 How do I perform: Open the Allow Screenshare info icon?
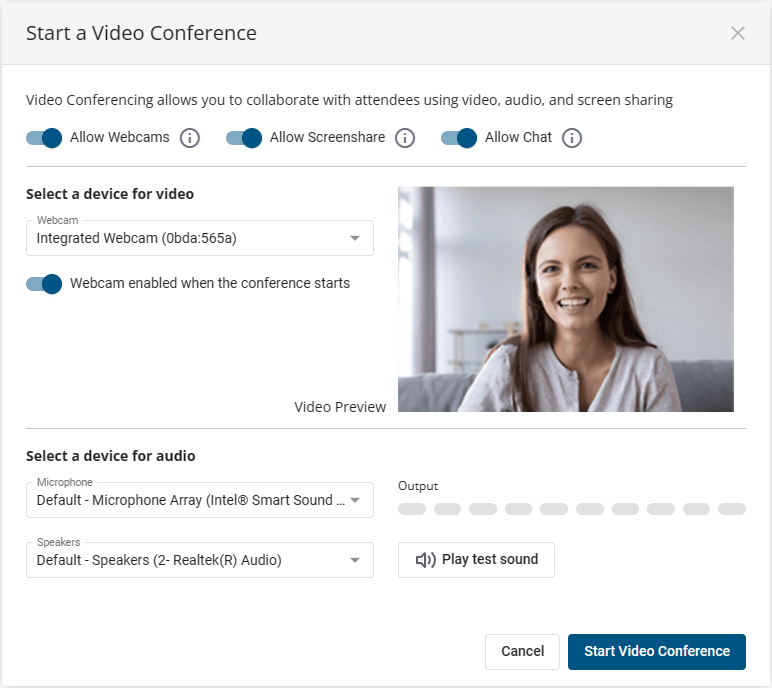[405, 138]
